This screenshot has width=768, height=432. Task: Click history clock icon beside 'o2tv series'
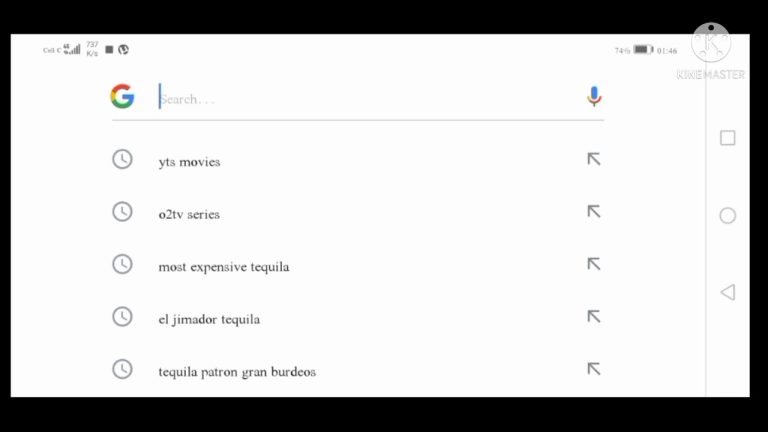[x=122, y=212]
